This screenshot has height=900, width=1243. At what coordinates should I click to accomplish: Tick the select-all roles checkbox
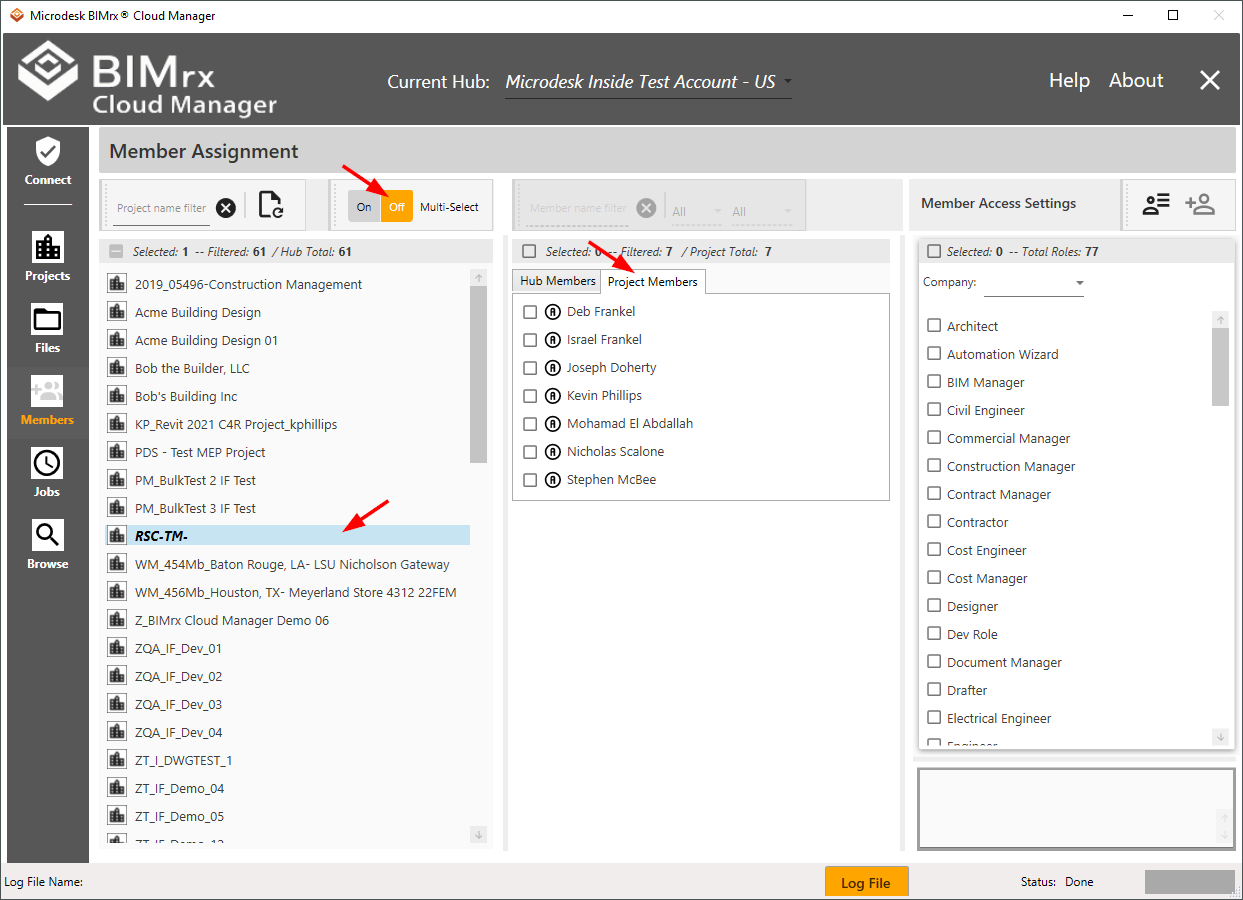[934, 252]
